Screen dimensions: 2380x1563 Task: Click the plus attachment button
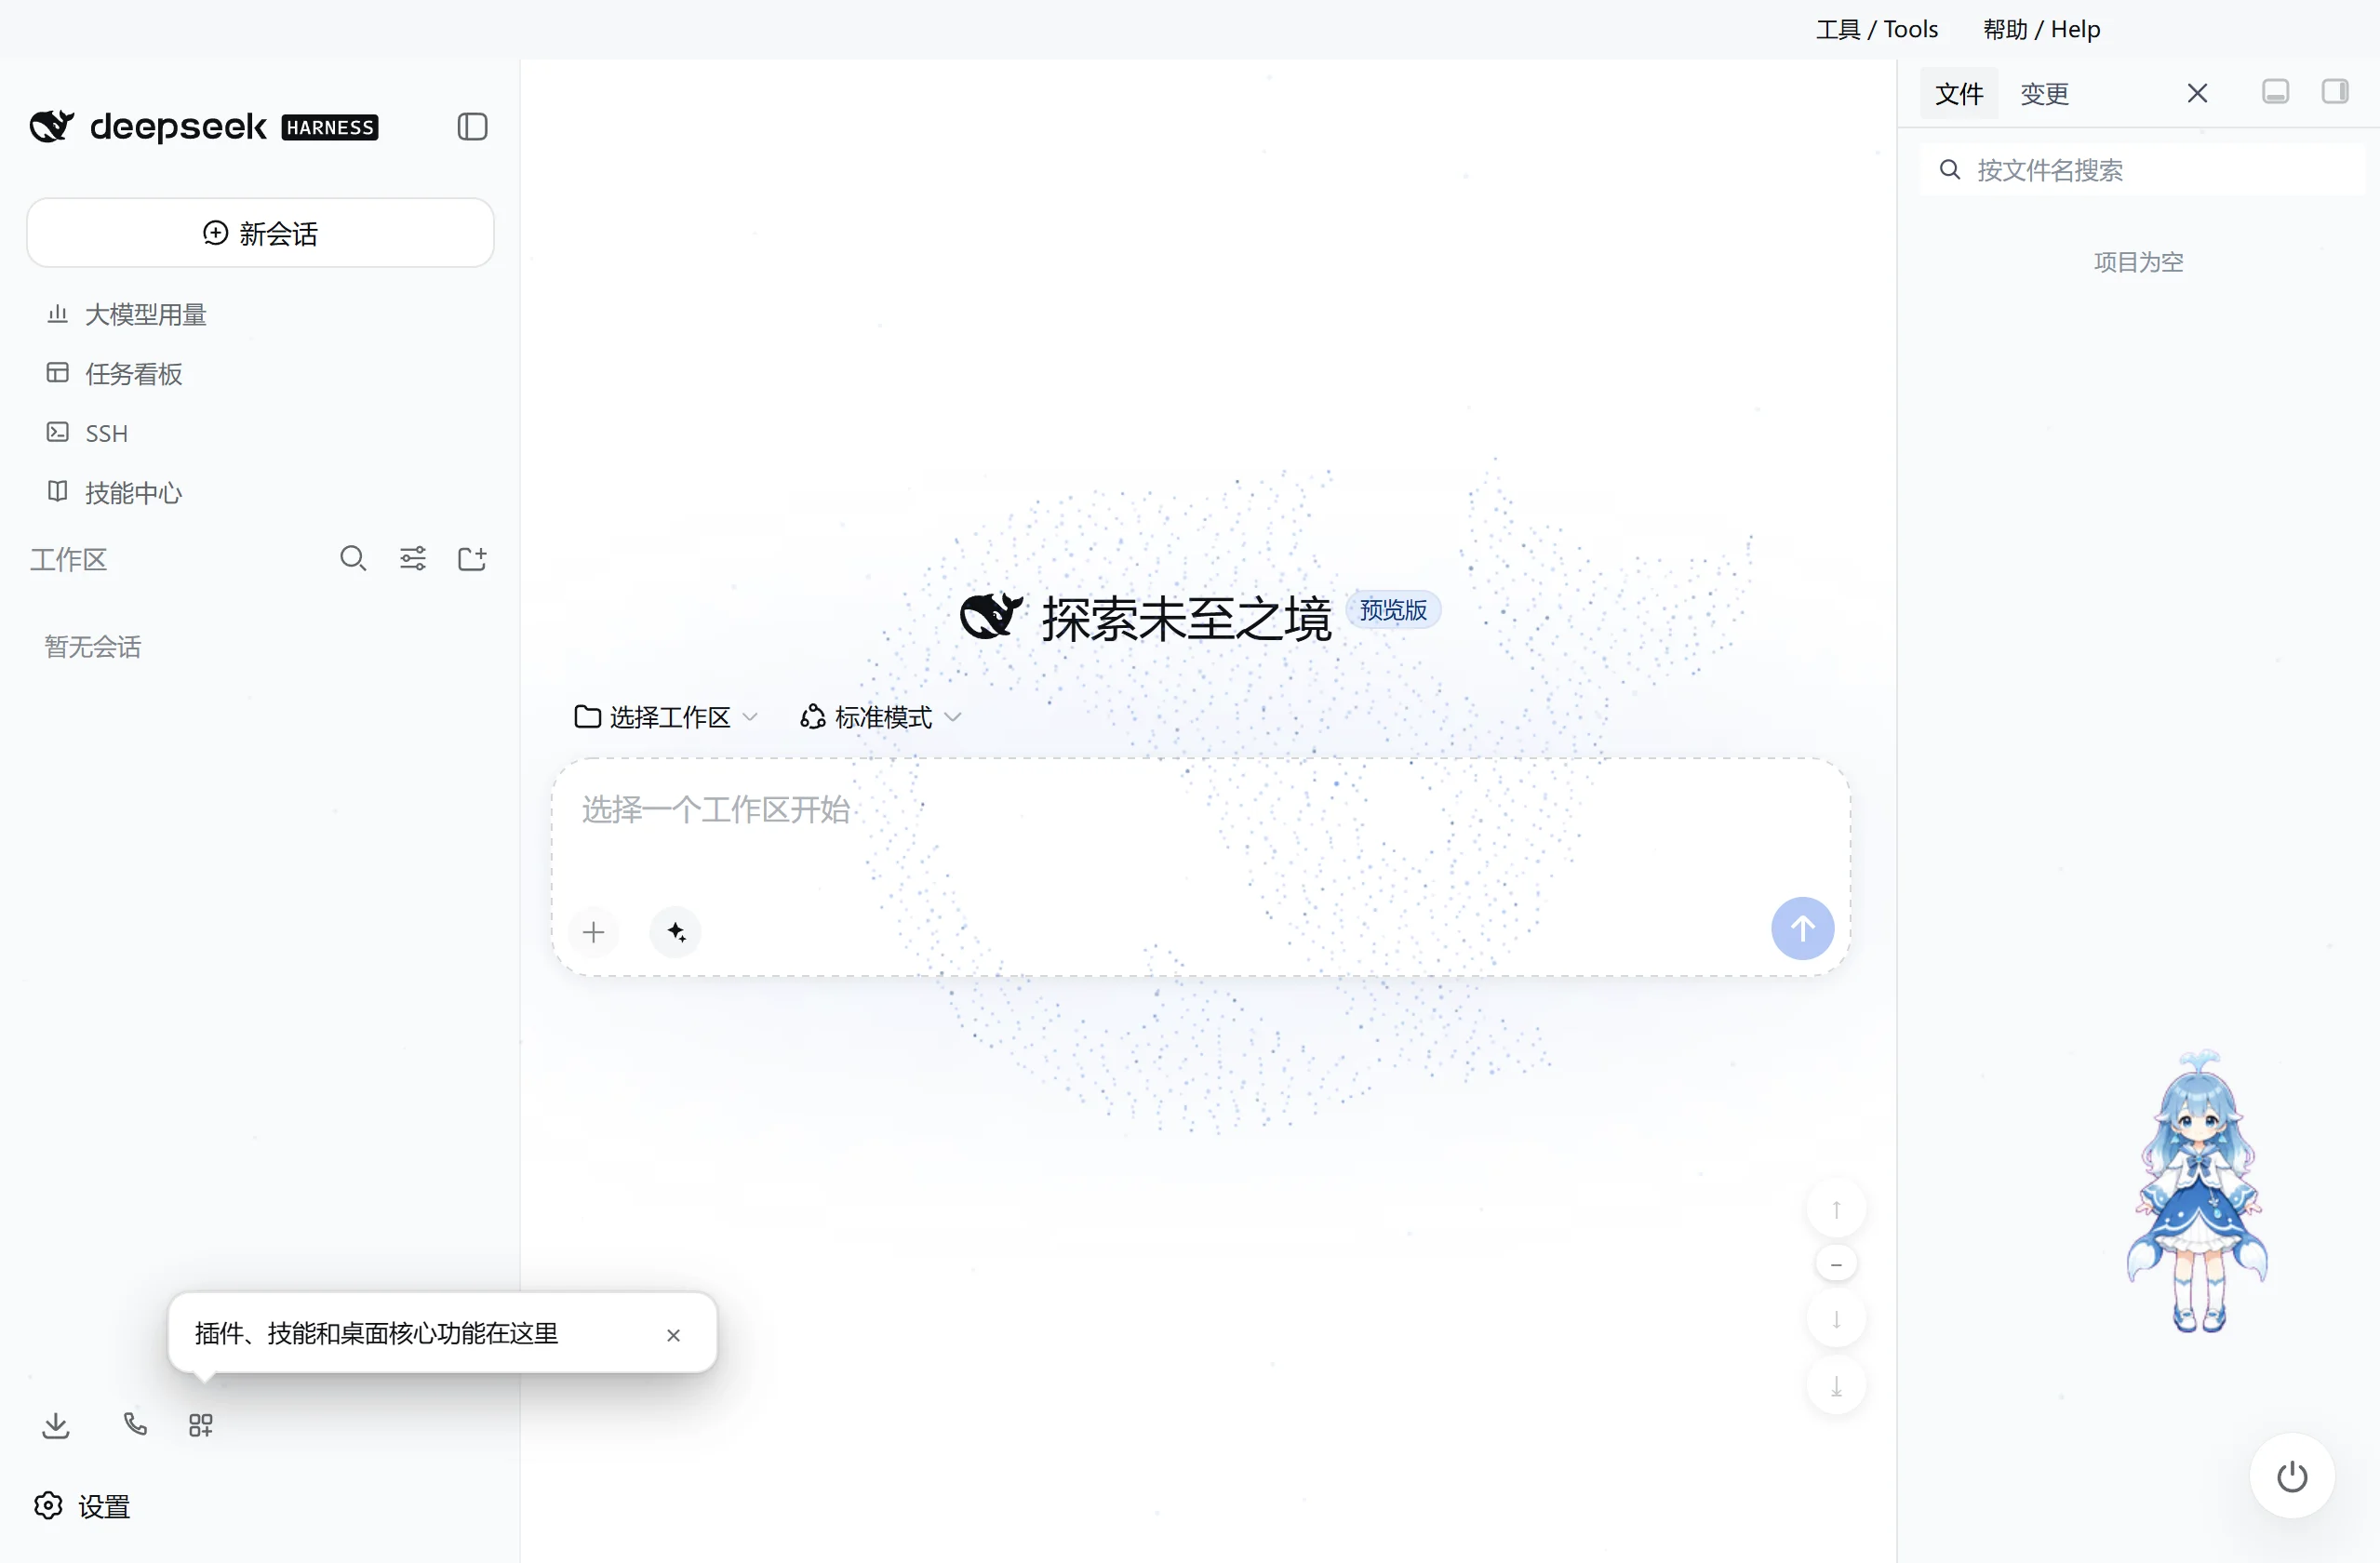point(594,932)
